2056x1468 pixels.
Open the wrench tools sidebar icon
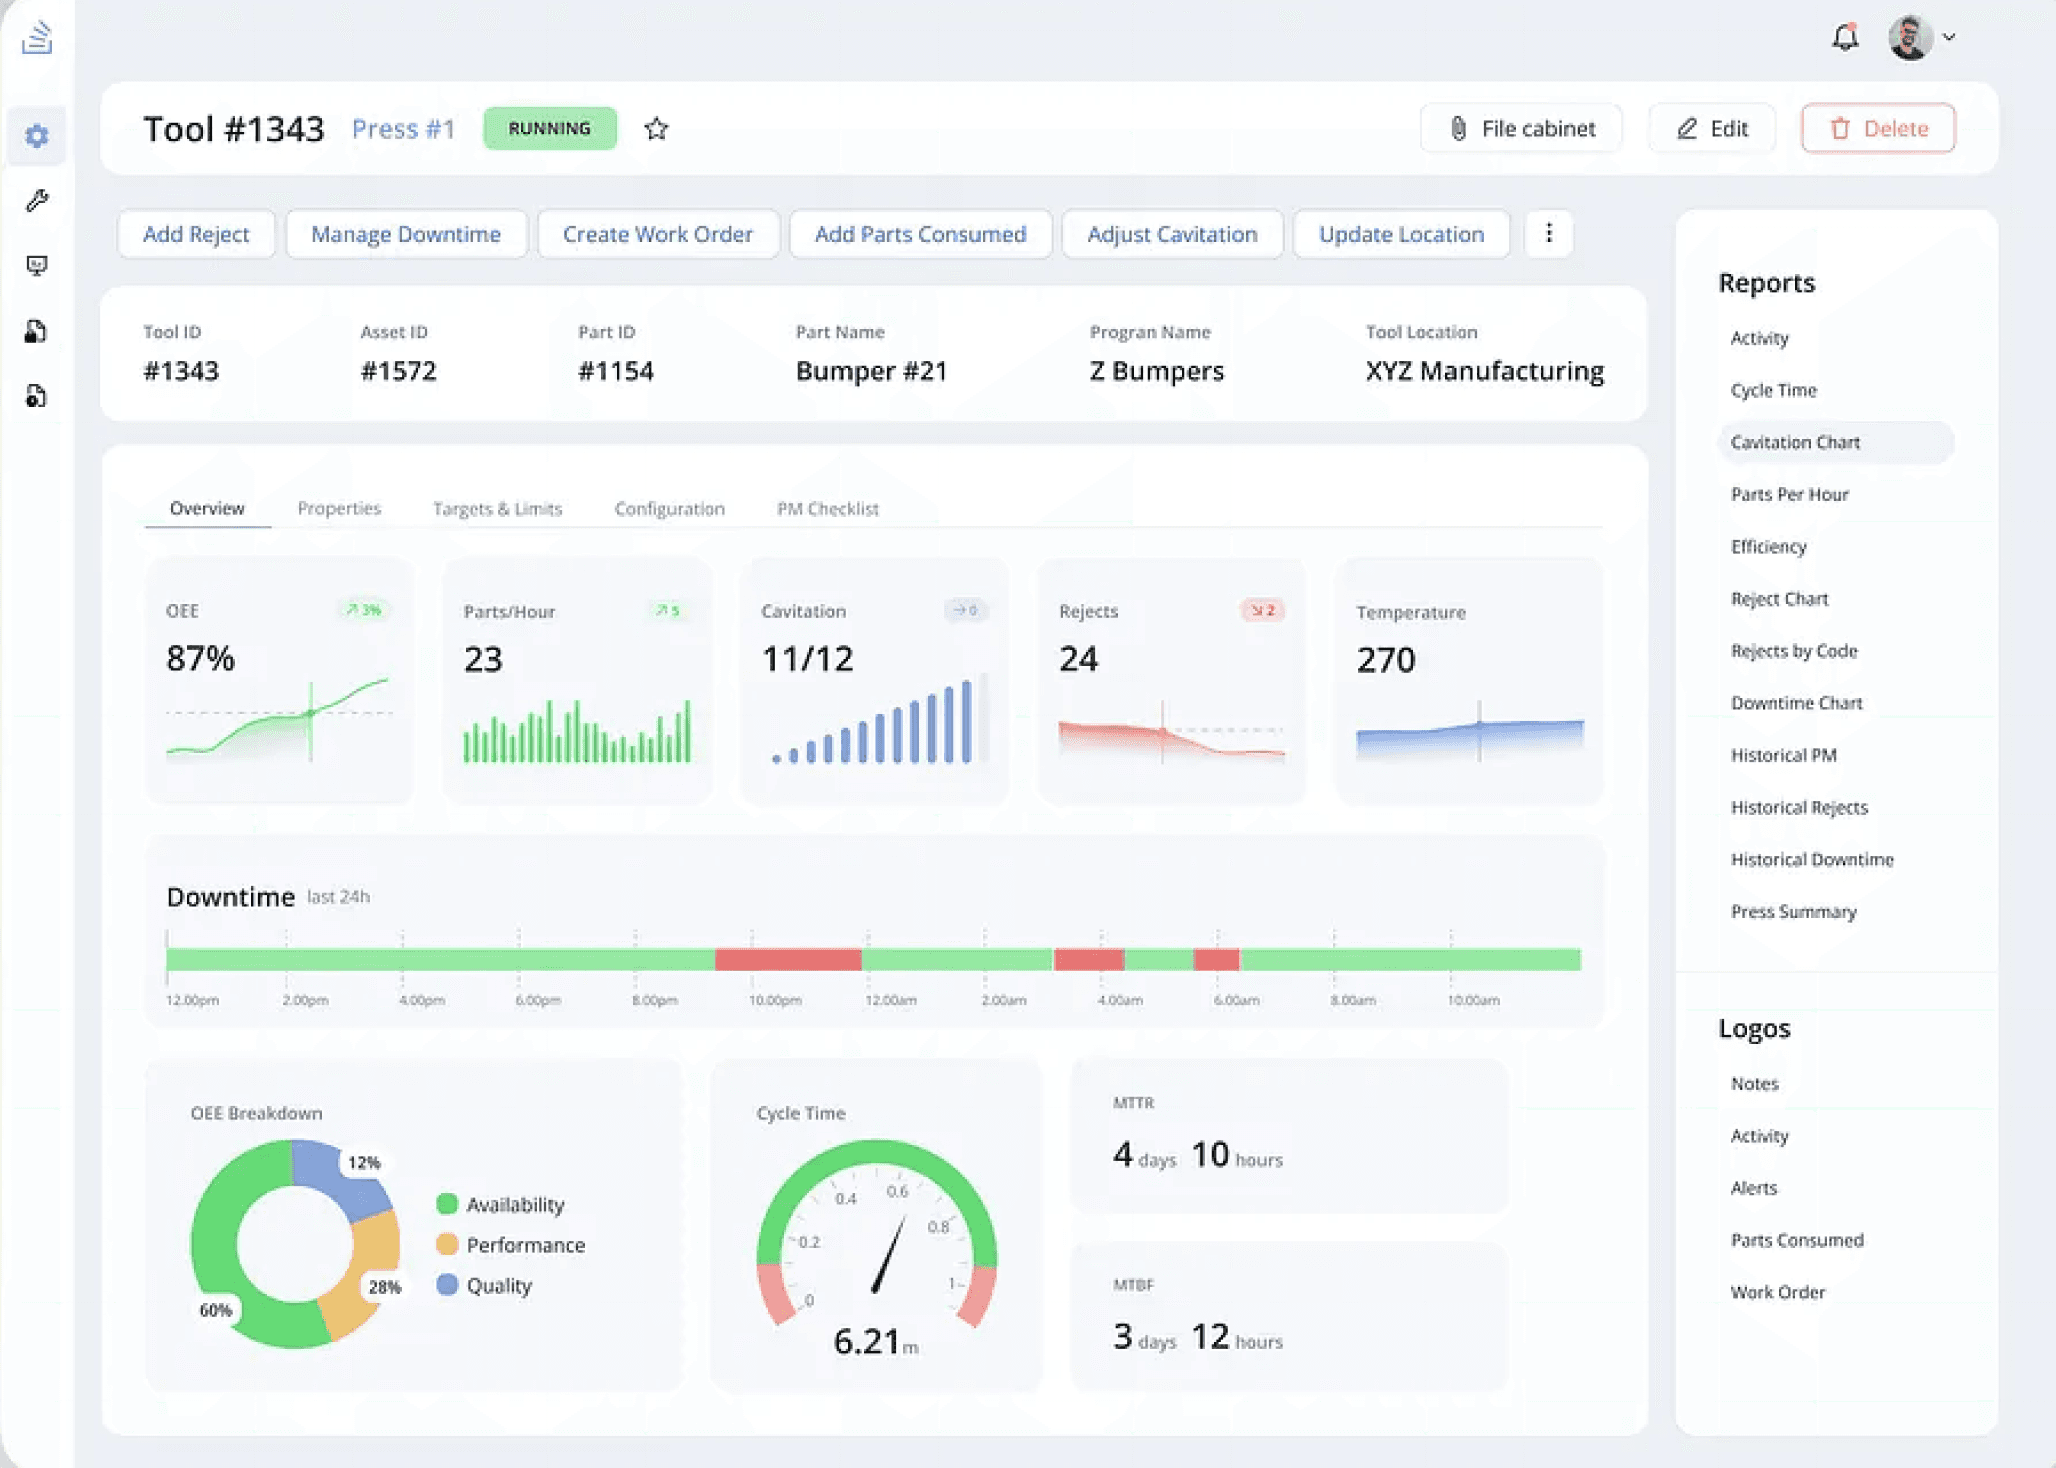tap(37, 201)
